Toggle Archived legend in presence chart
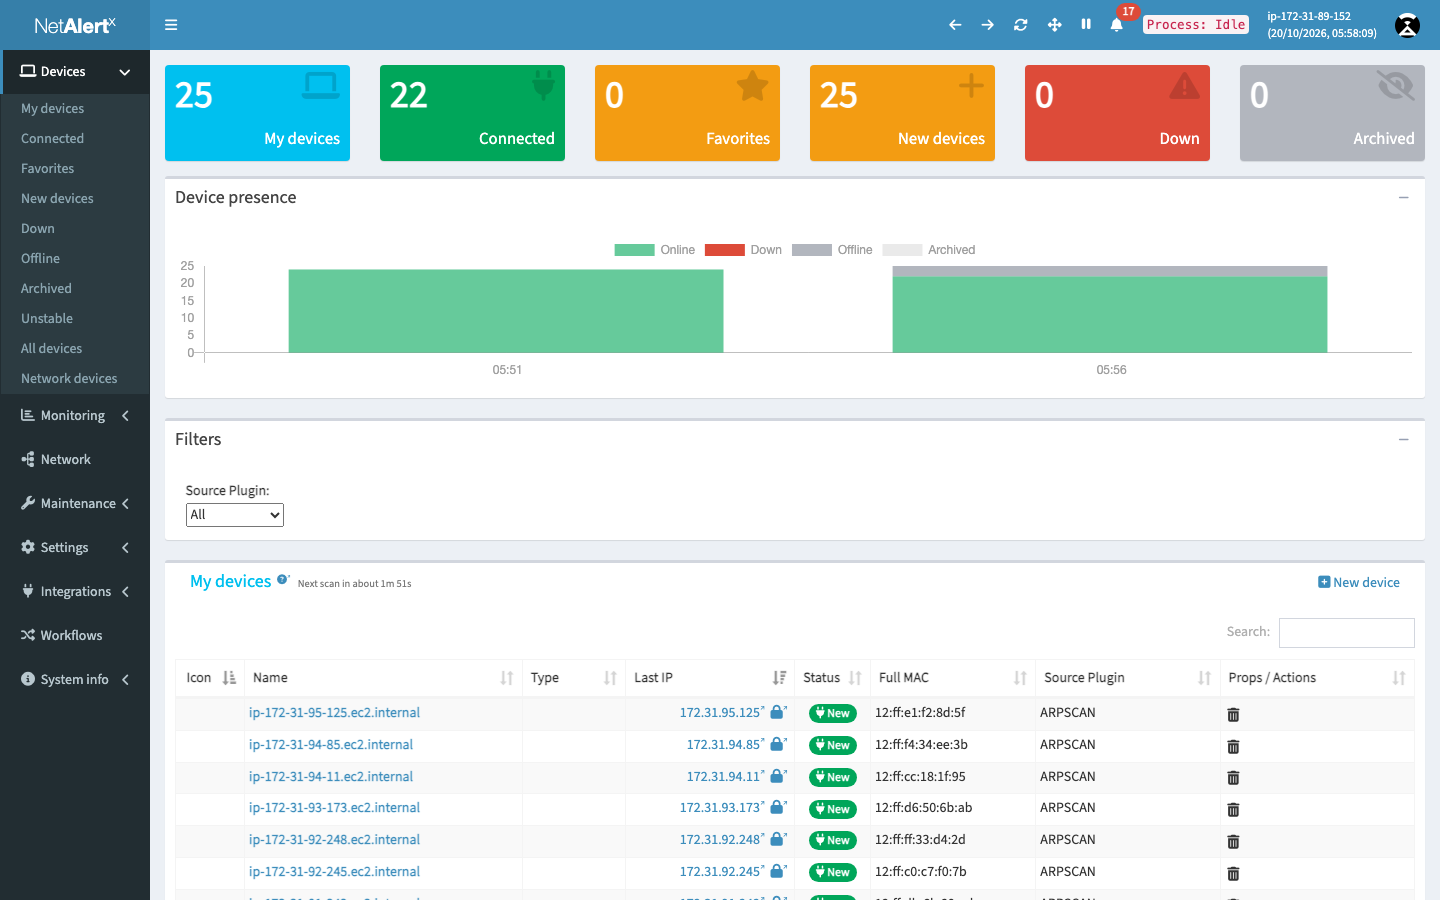The image size is (1440, 900). pos(928,250)
